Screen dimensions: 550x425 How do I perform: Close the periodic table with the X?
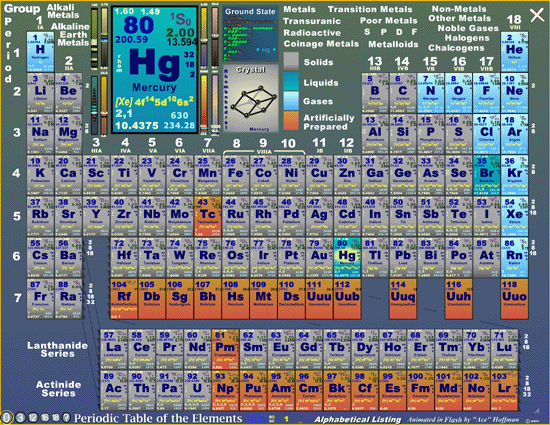537,15
